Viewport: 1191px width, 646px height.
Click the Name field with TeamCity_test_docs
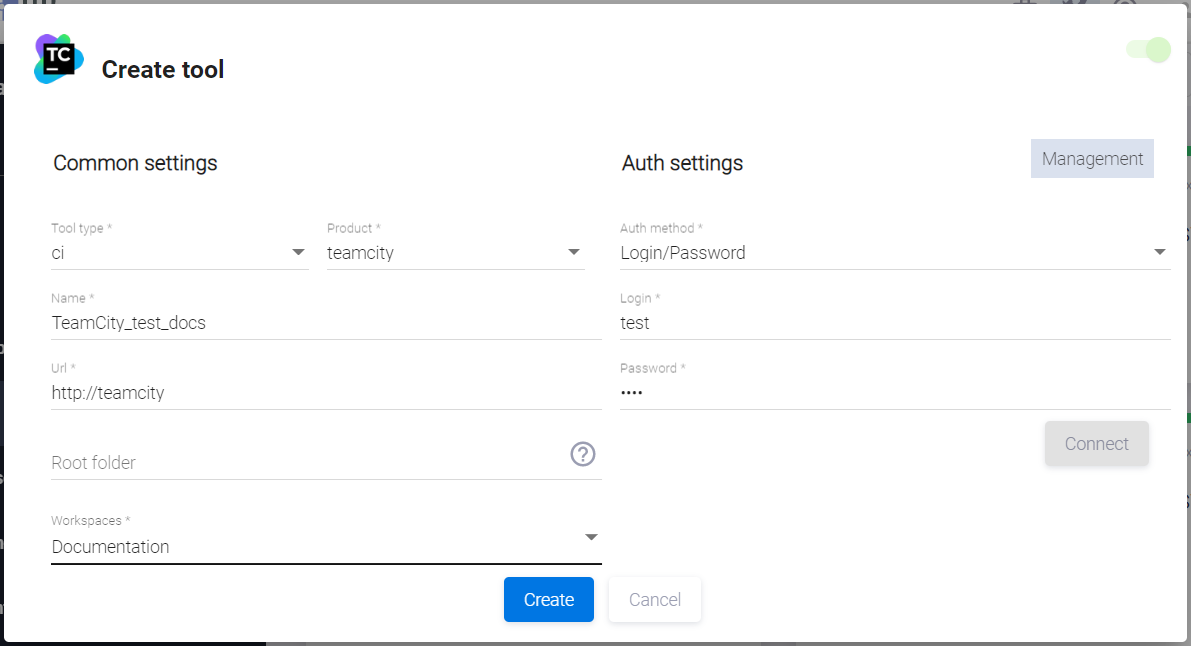pyautogui.click(x=325, y=323)
